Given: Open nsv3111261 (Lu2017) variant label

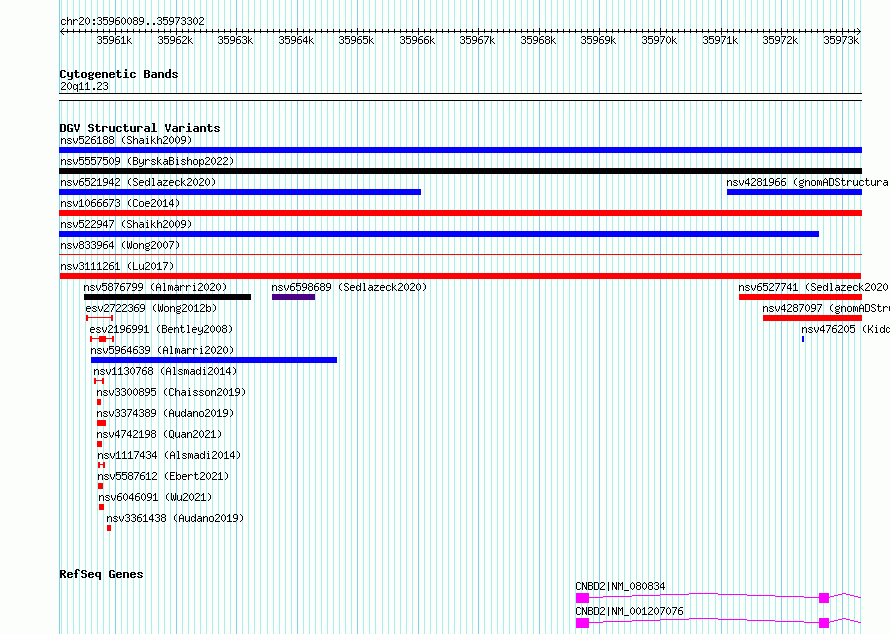Looking at the screenshot, I should (117, 266).
